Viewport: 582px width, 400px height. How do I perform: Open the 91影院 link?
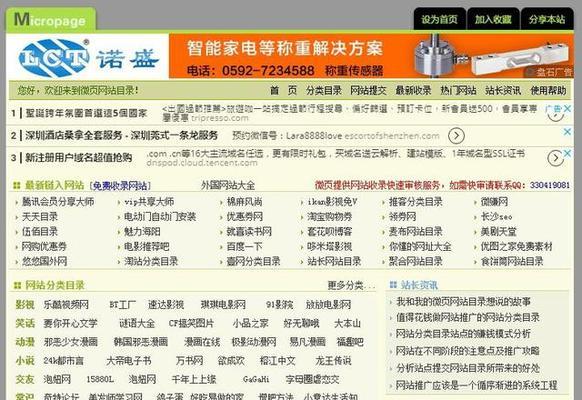[279, 305]
